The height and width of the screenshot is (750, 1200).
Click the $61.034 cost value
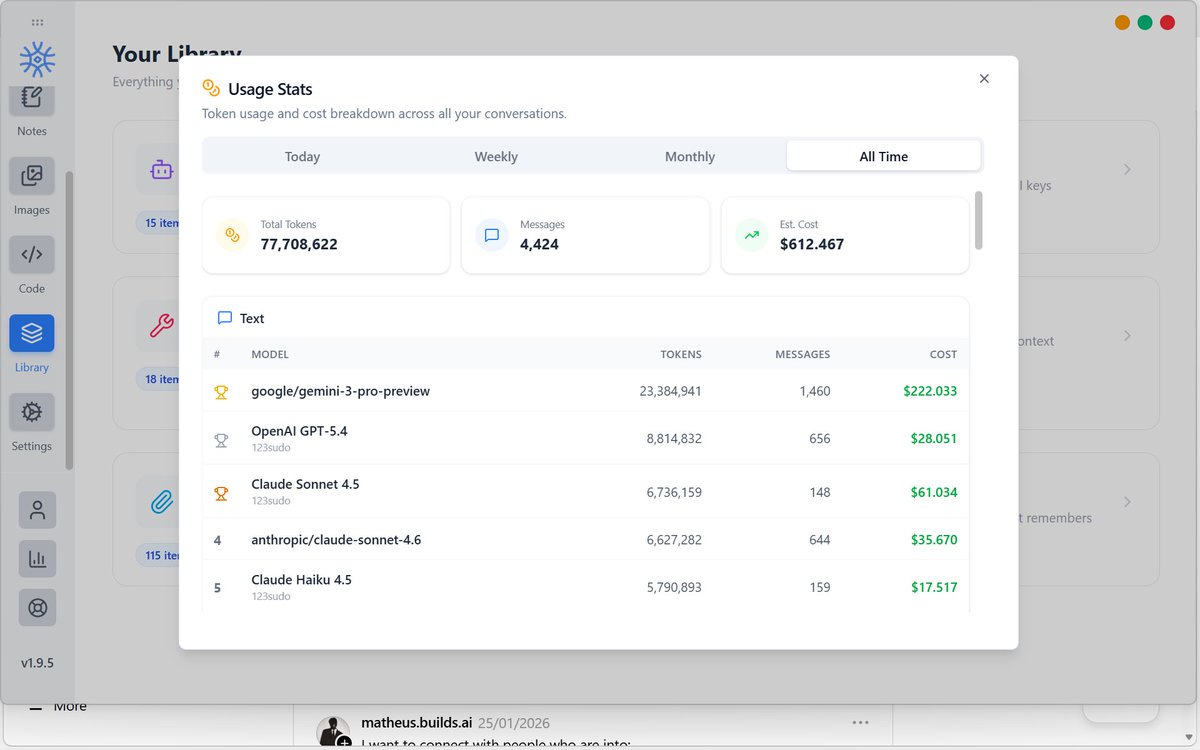tap(934, 492)
